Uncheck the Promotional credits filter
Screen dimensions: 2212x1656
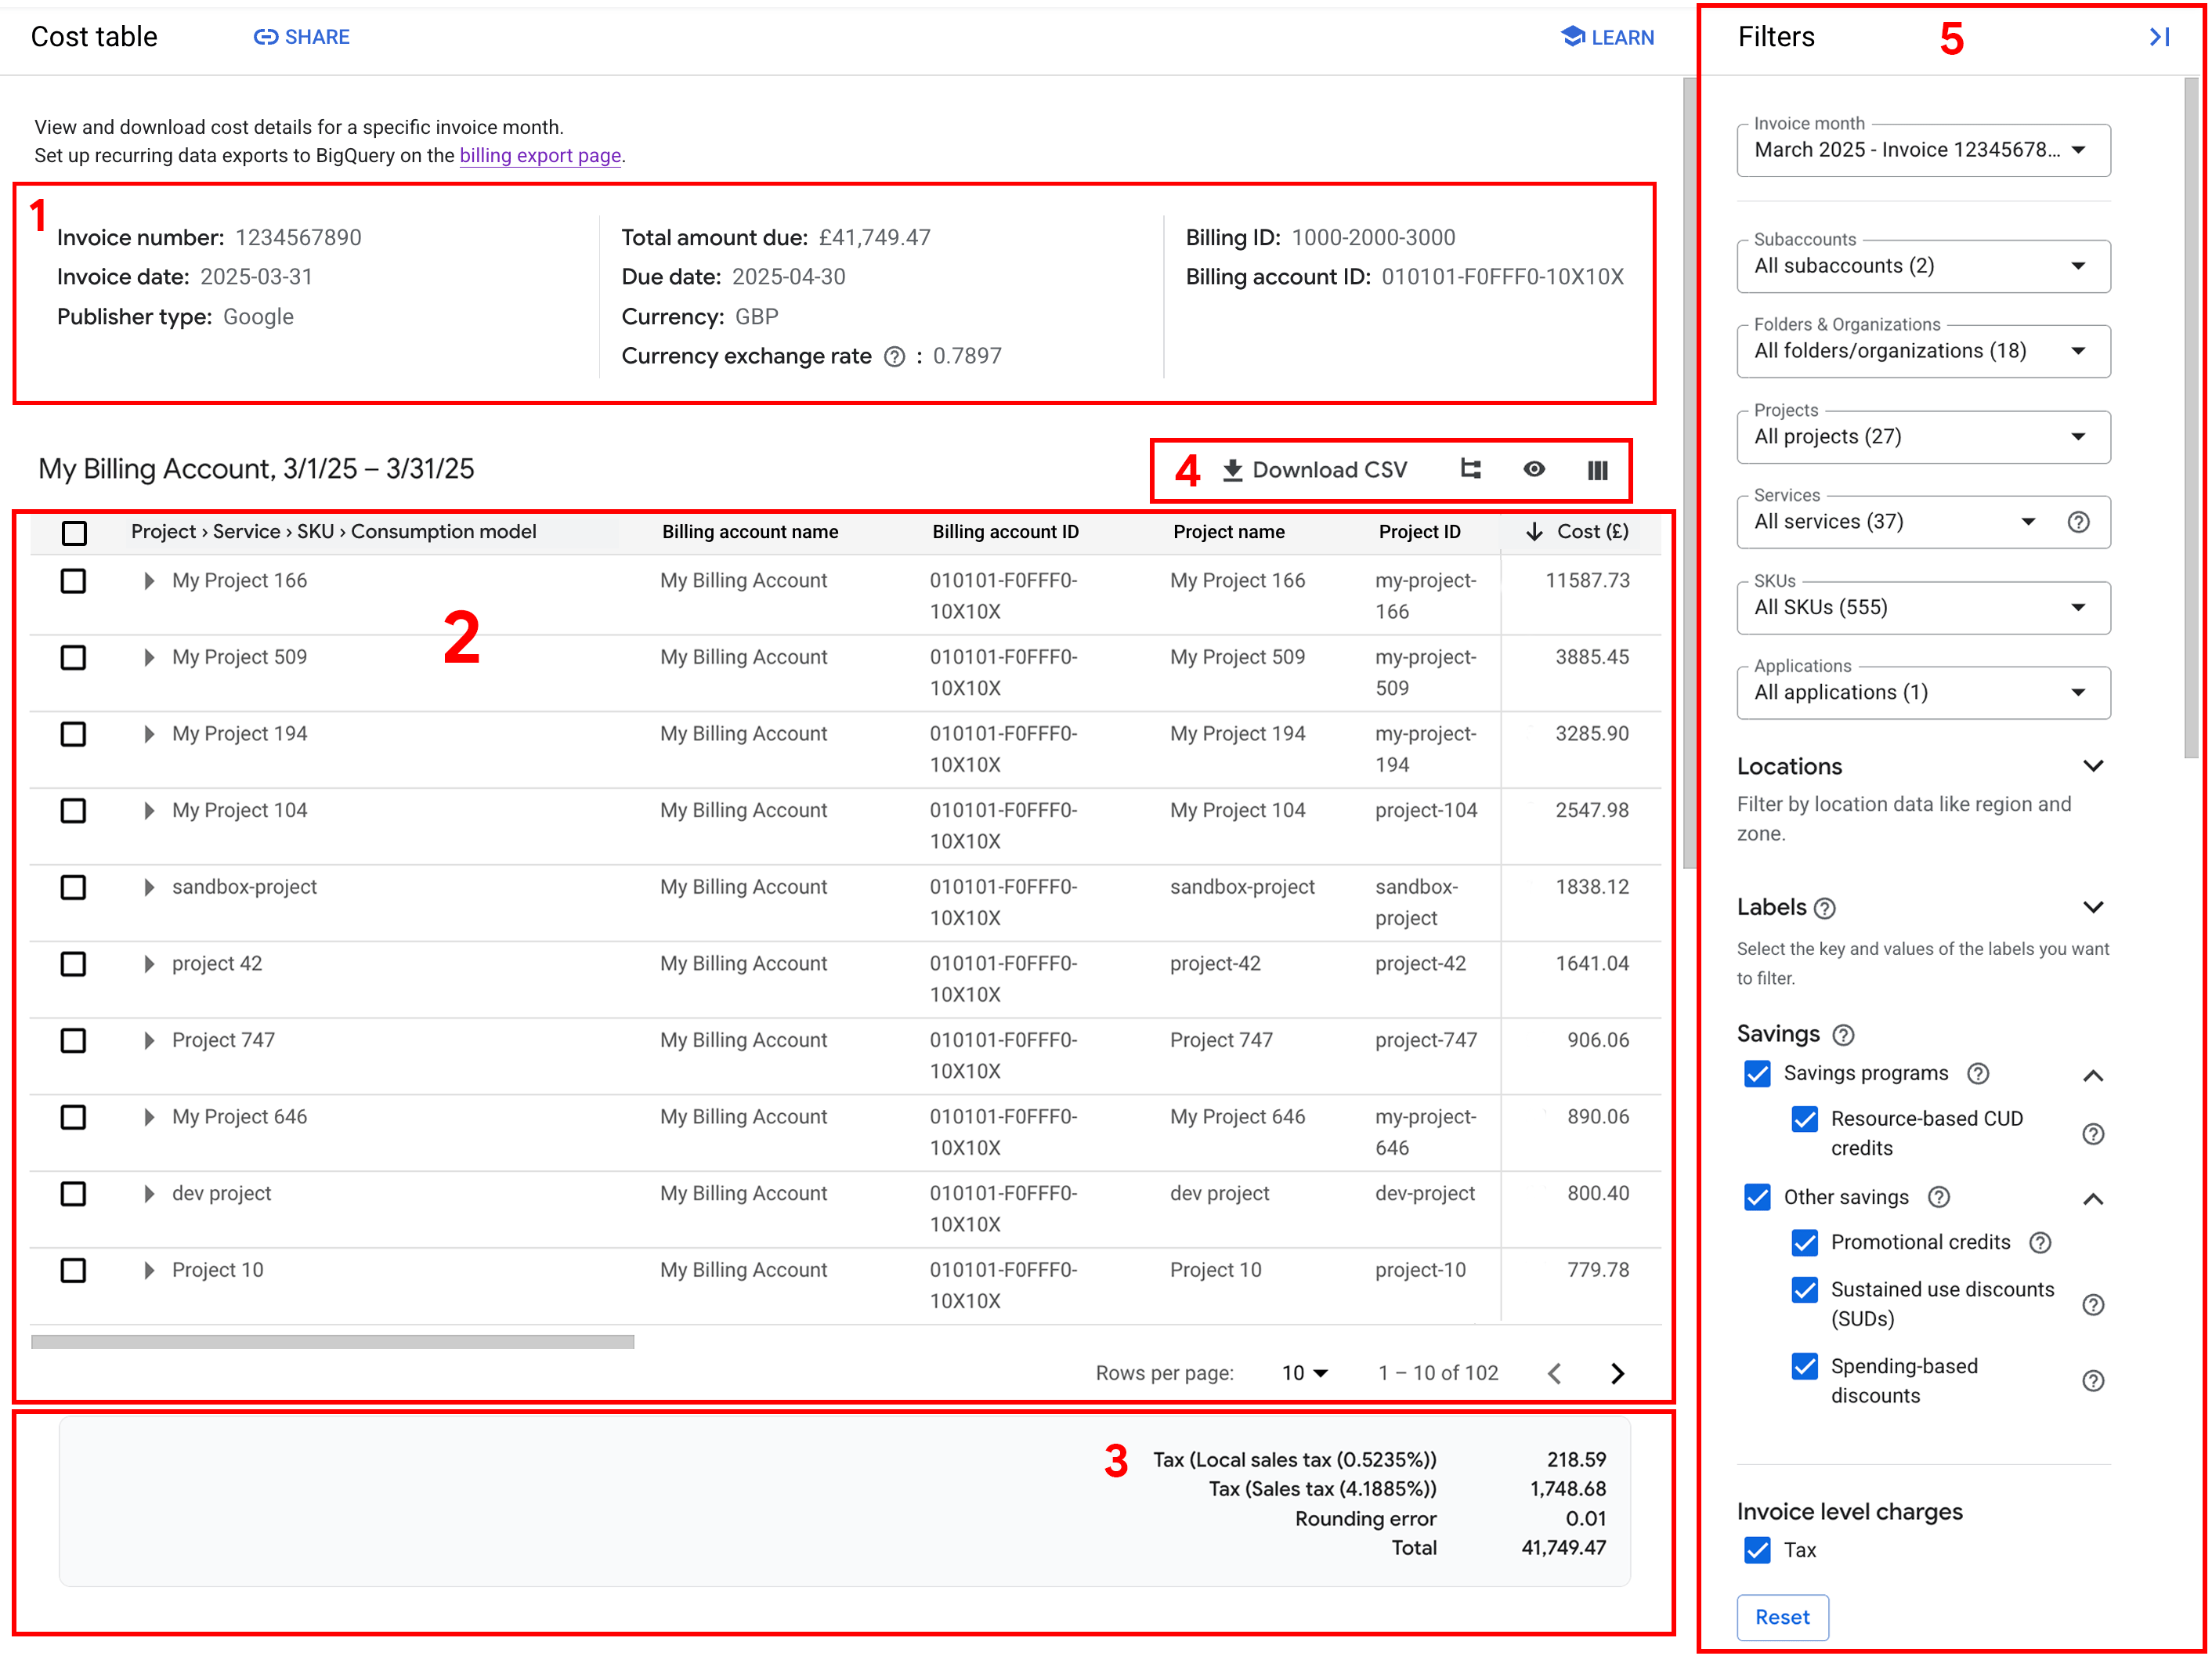pyautogui.click(x=1804, y=1242)
